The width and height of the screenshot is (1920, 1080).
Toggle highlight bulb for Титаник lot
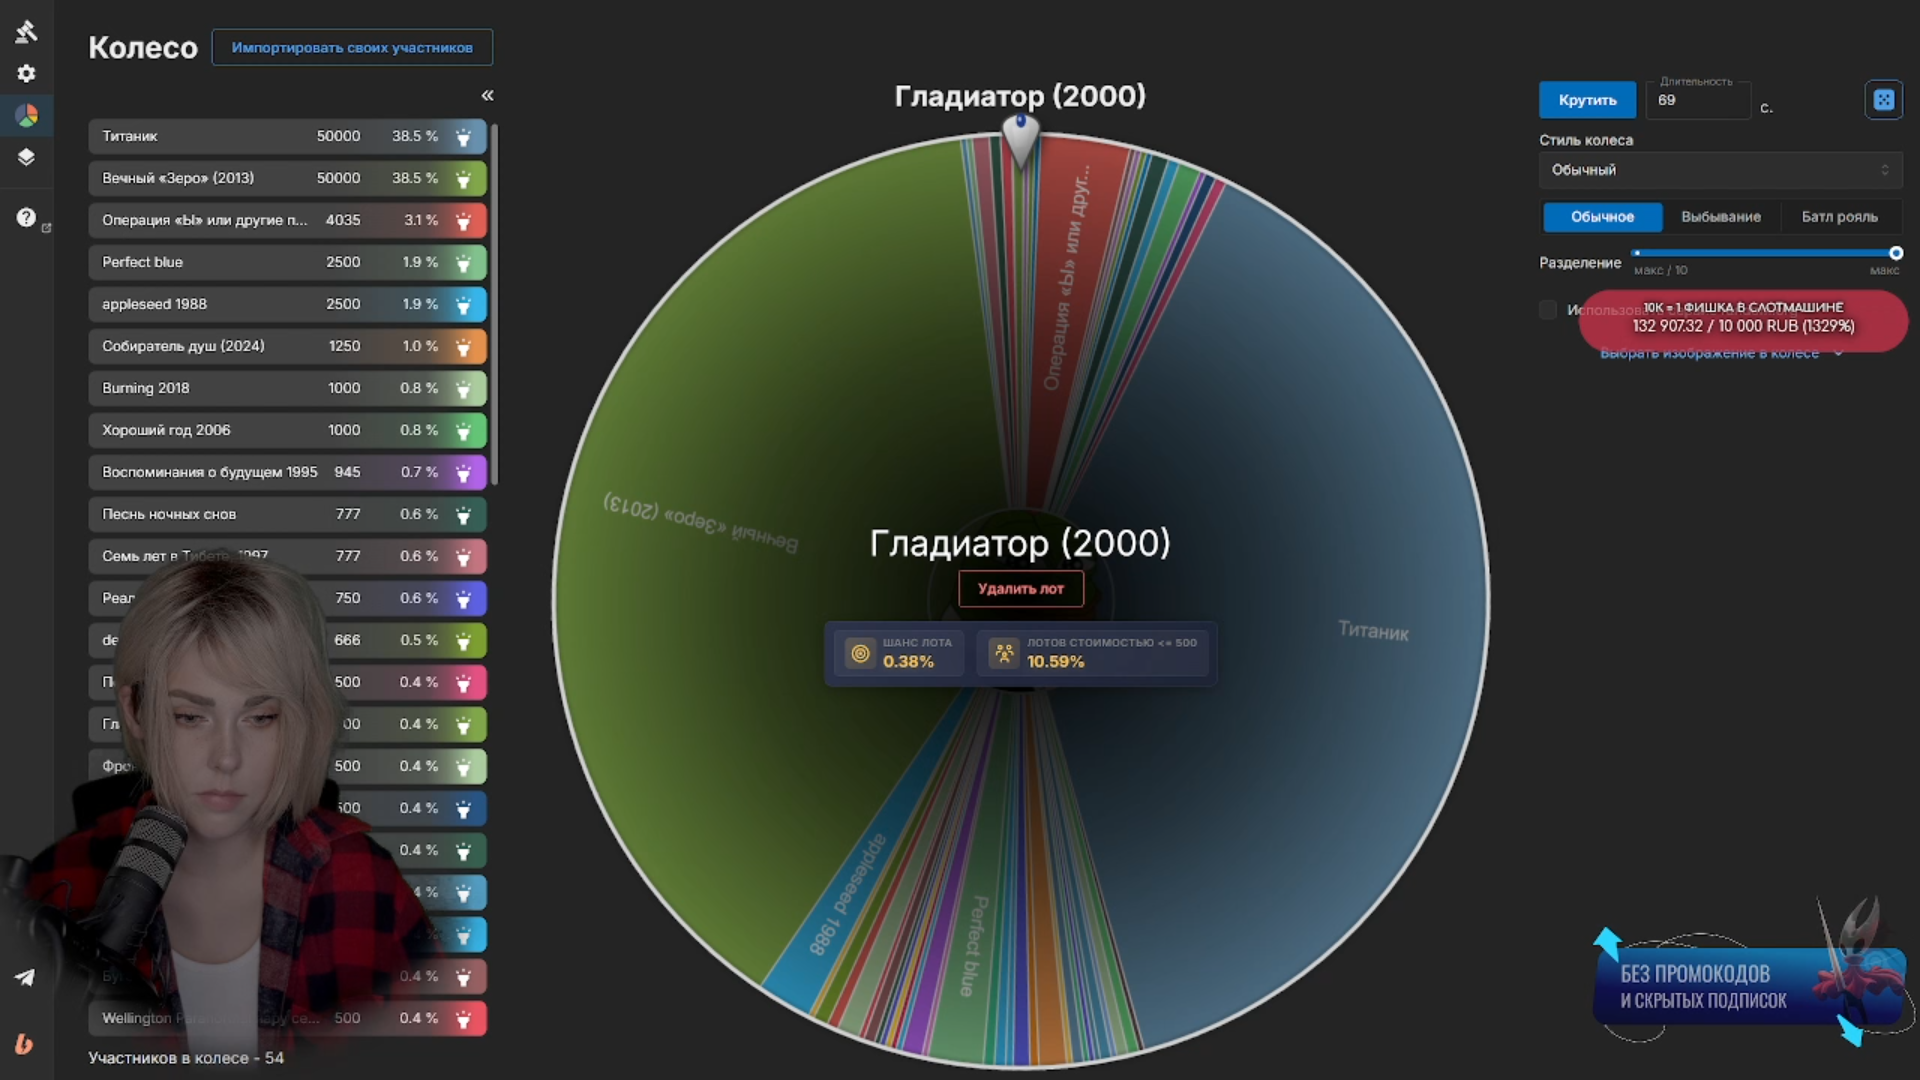463,137
